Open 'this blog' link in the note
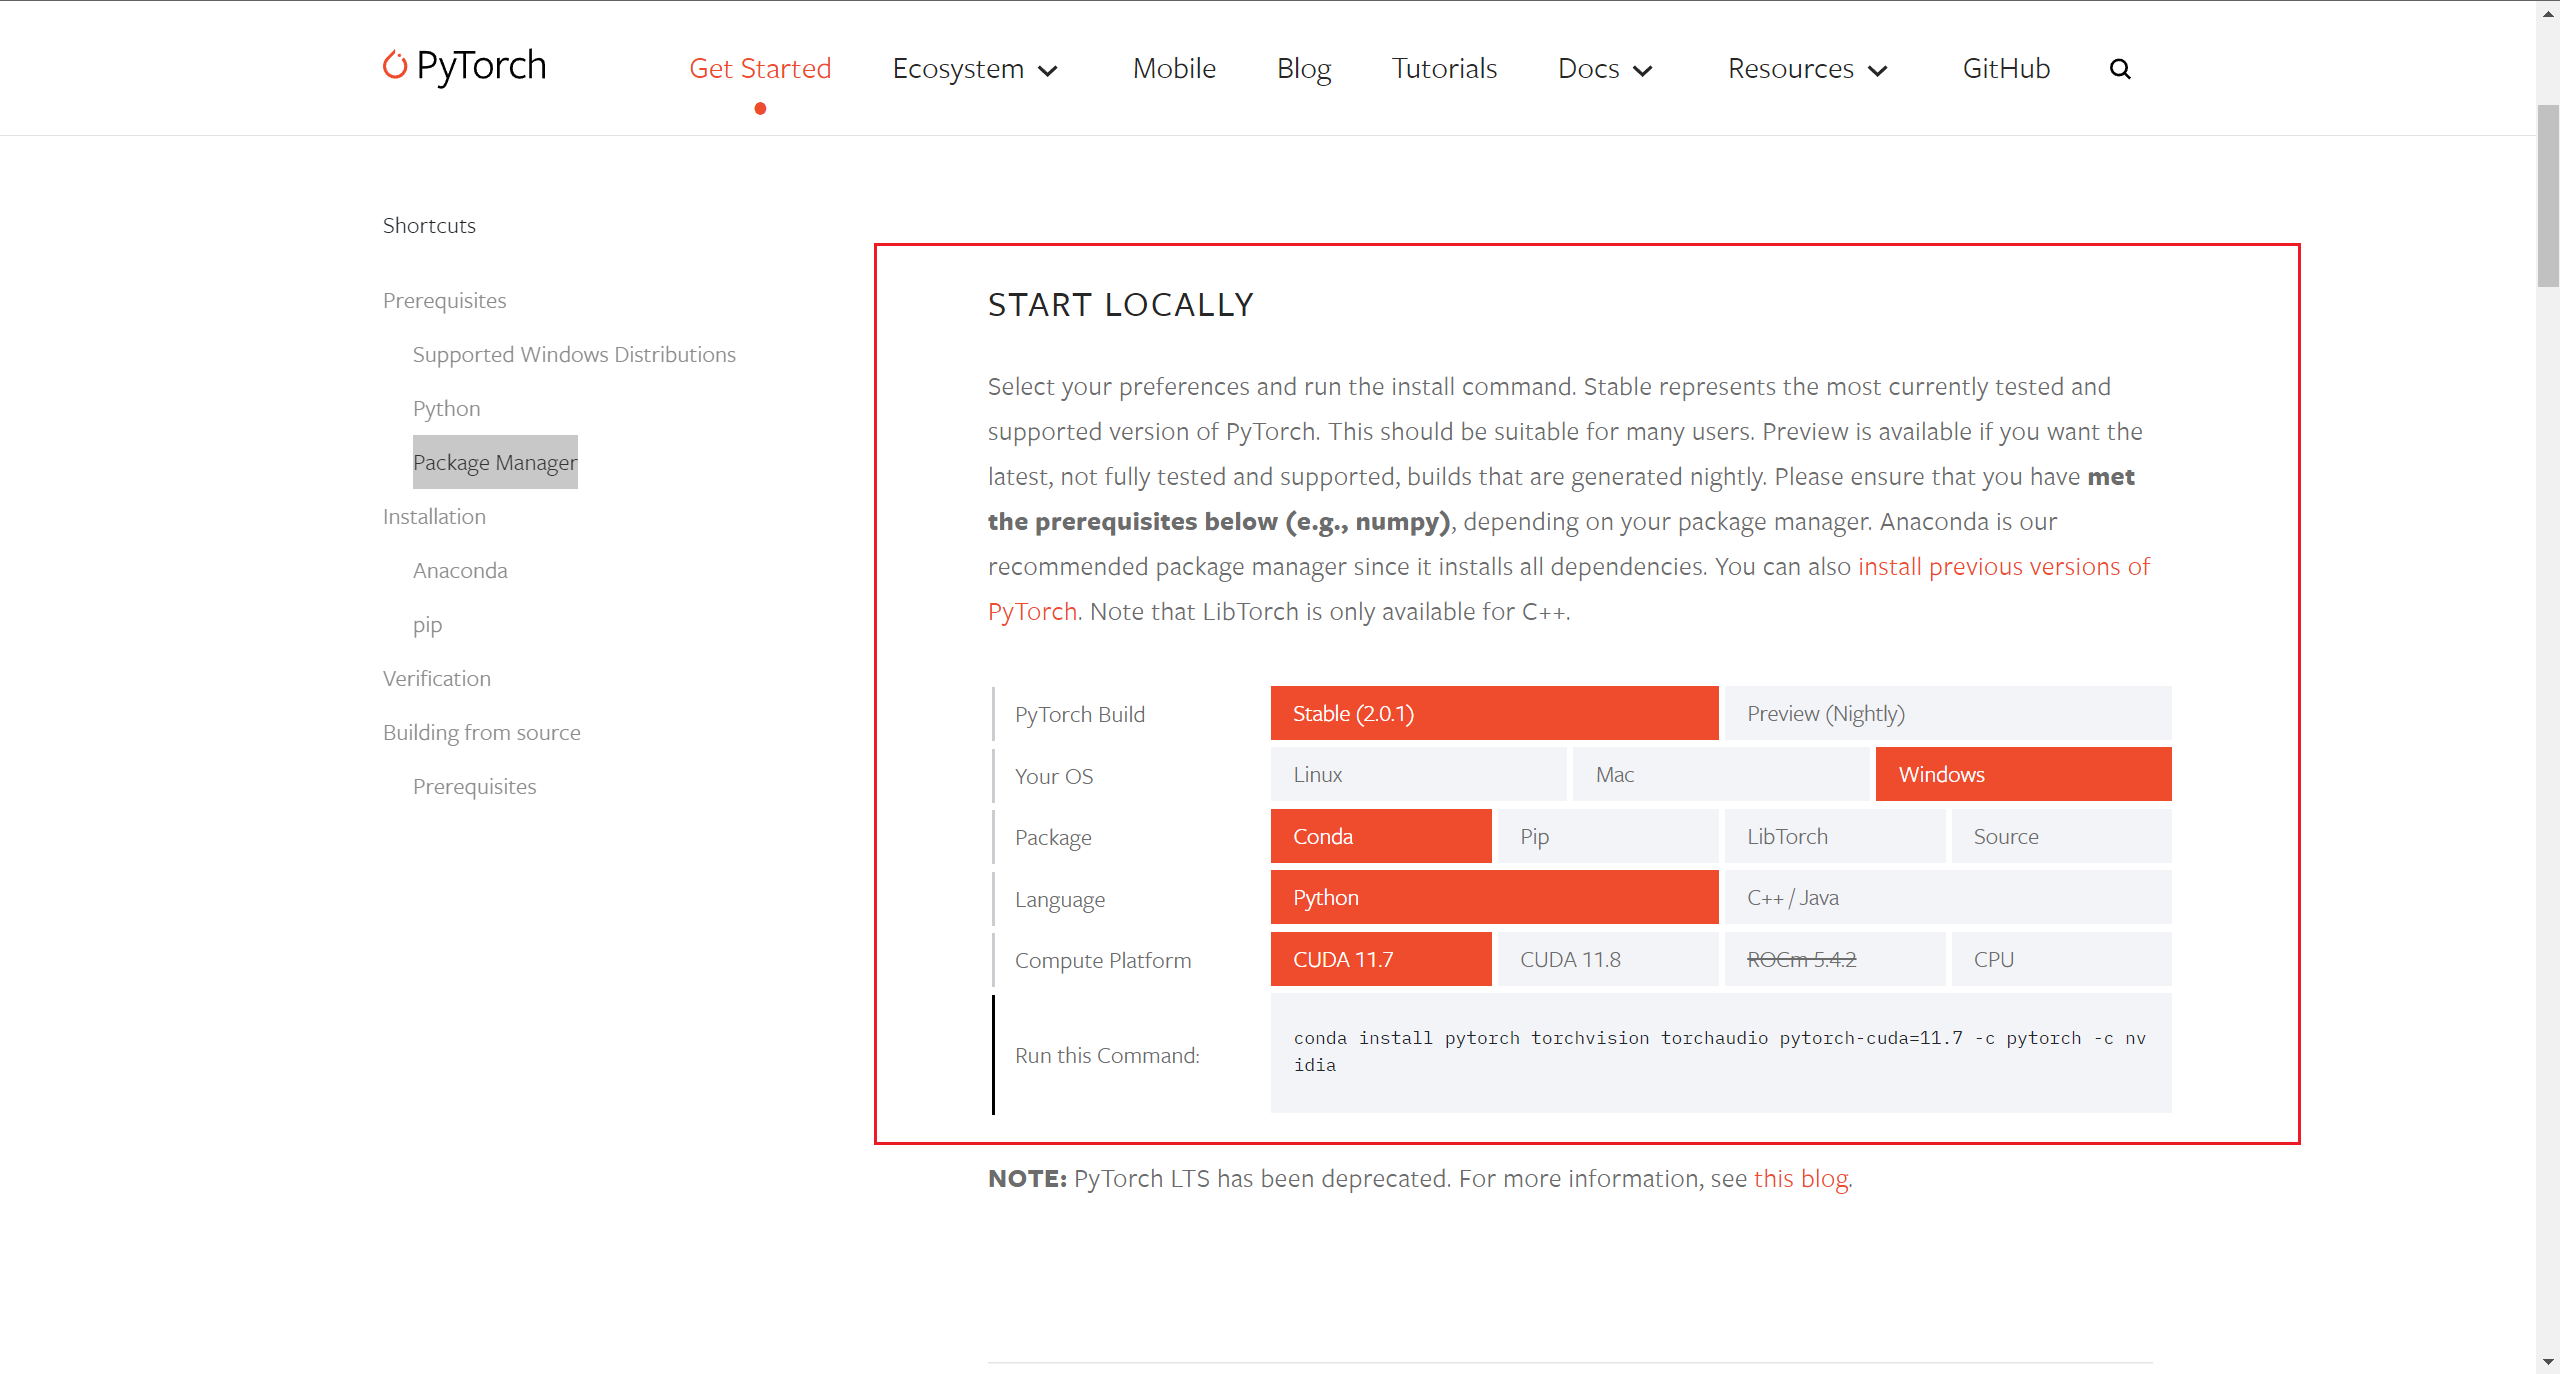The height and width of the screenshot is (1374, 2560). point(1800,1179)
